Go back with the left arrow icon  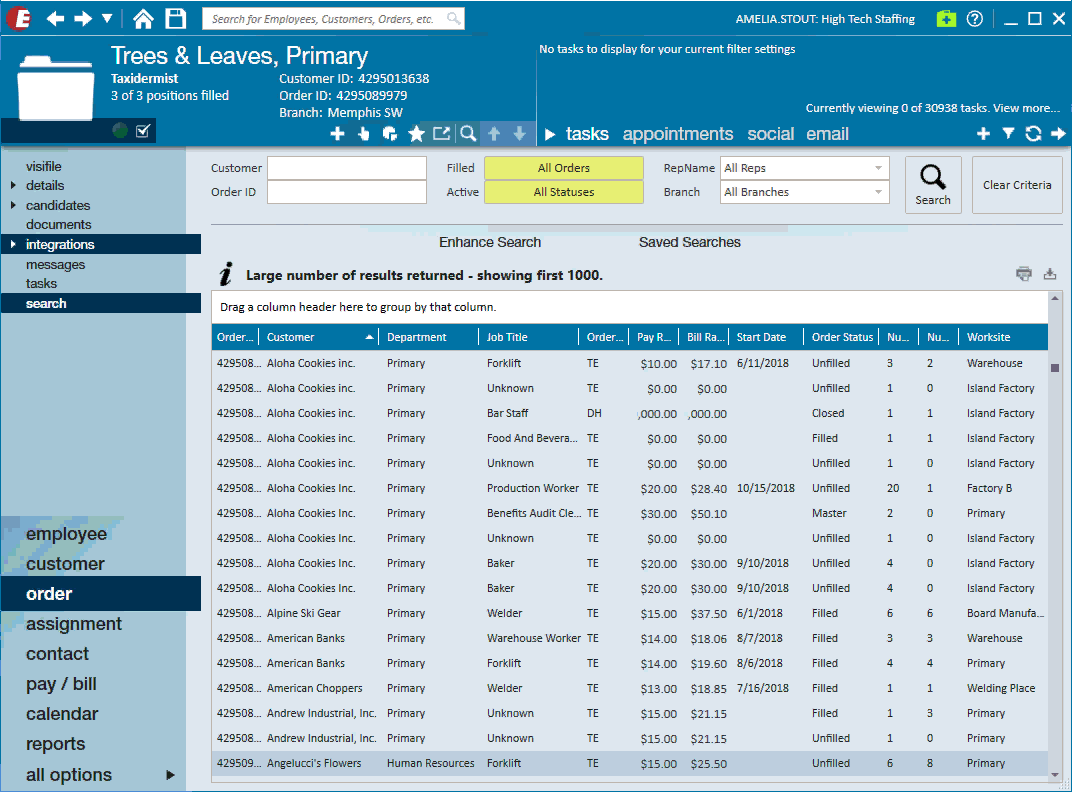coord(55,18)
